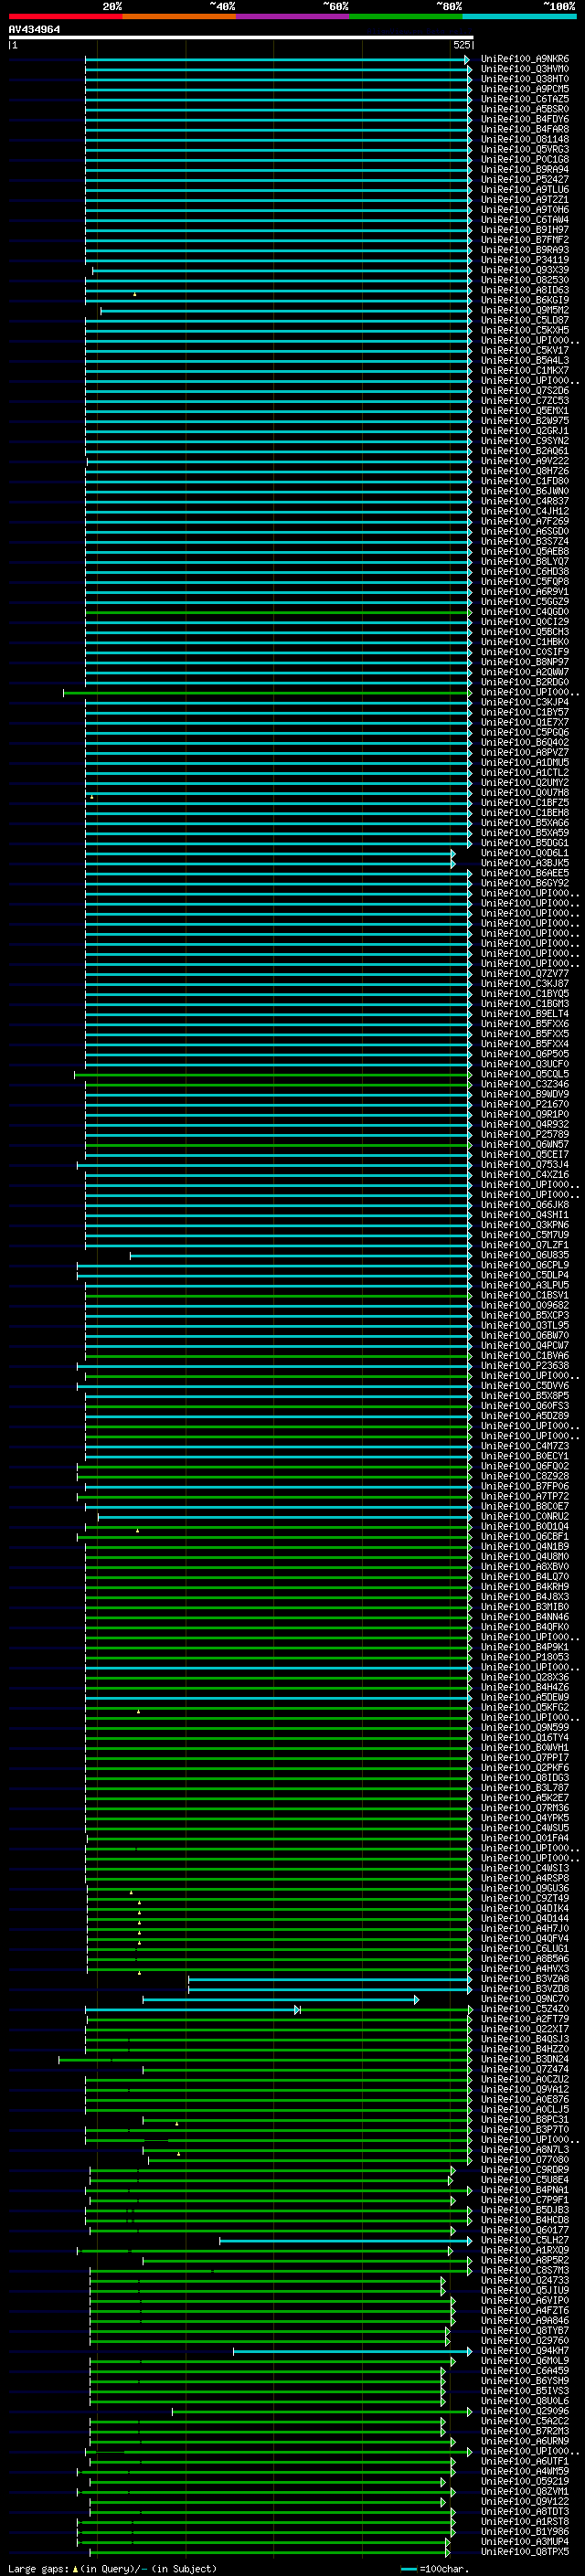Select the UniRef100_C5M7U9 label

coord(524,1234)
